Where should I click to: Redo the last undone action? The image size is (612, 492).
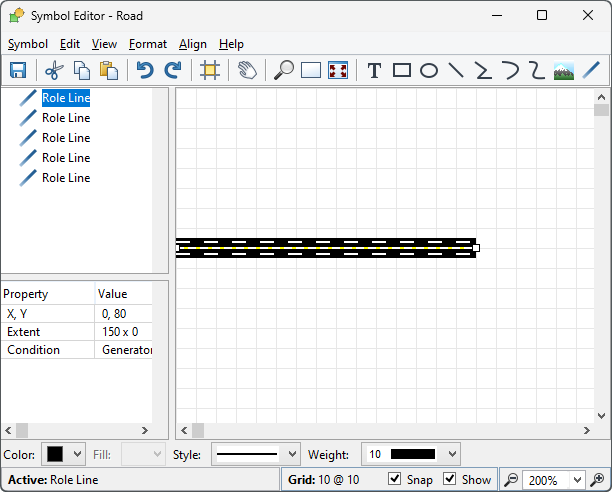(x=173, y=71)
